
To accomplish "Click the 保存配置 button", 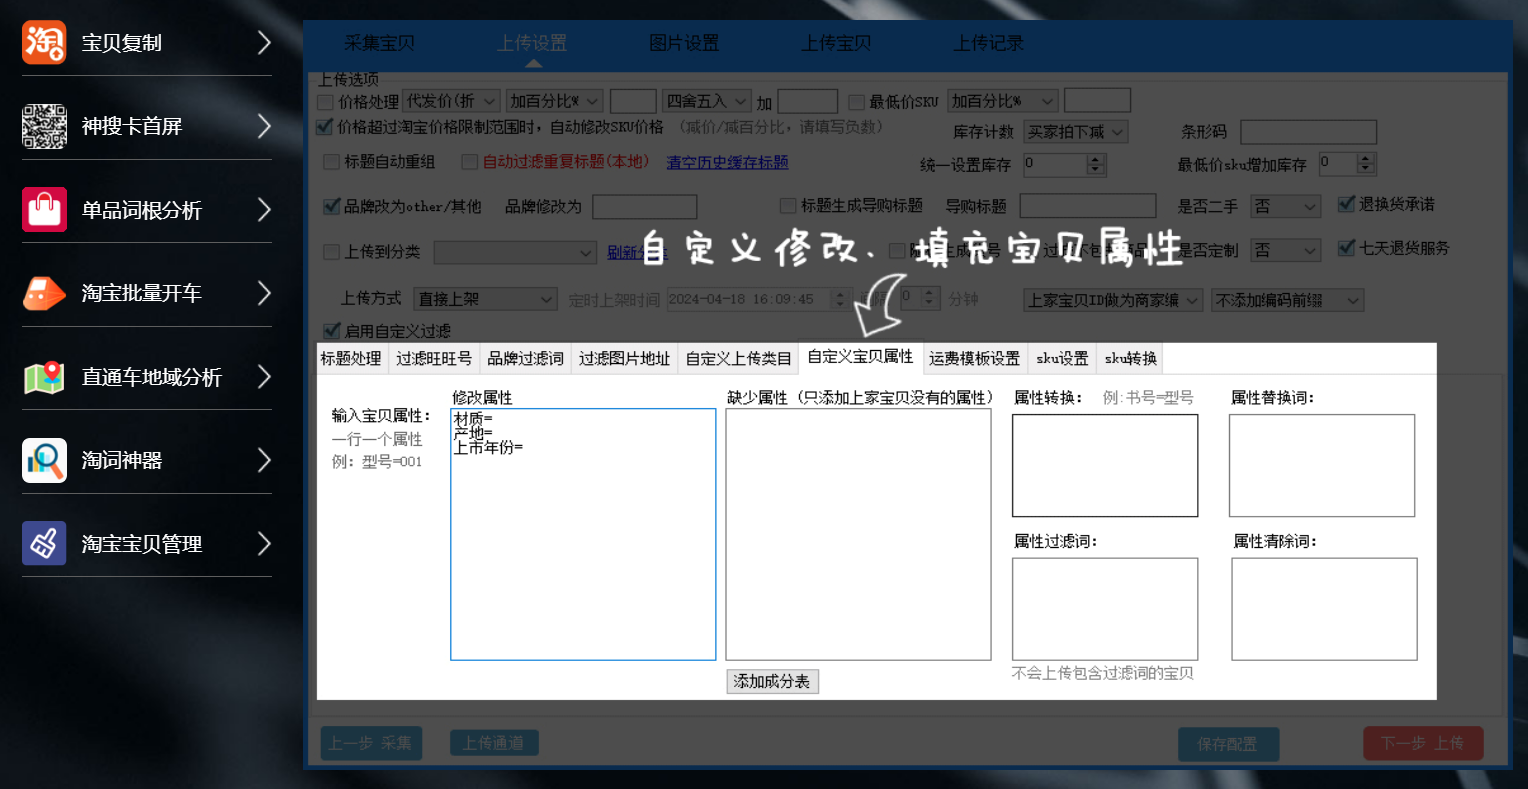I will [x=1227, y=744].
